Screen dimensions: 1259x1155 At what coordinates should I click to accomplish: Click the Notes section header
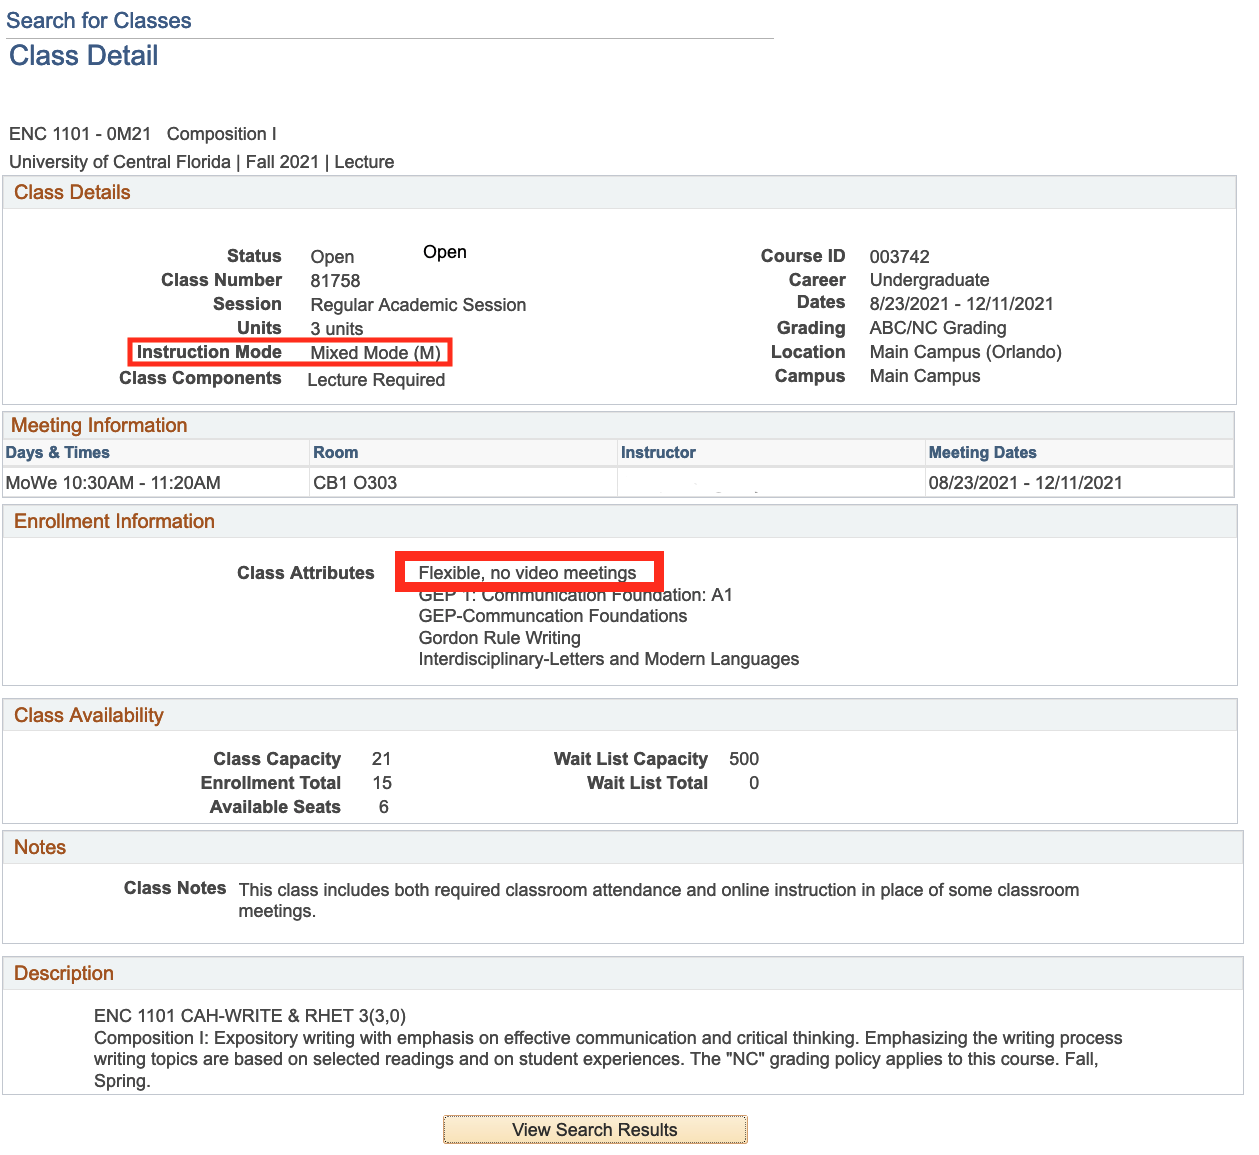pos(40,847)
